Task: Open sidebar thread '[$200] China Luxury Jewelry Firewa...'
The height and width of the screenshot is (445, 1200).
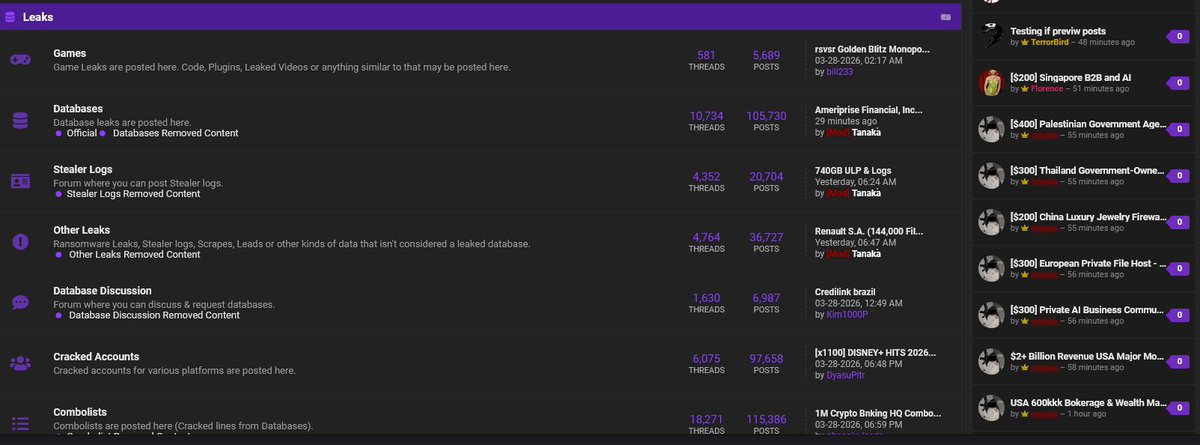Action: 1088,216
